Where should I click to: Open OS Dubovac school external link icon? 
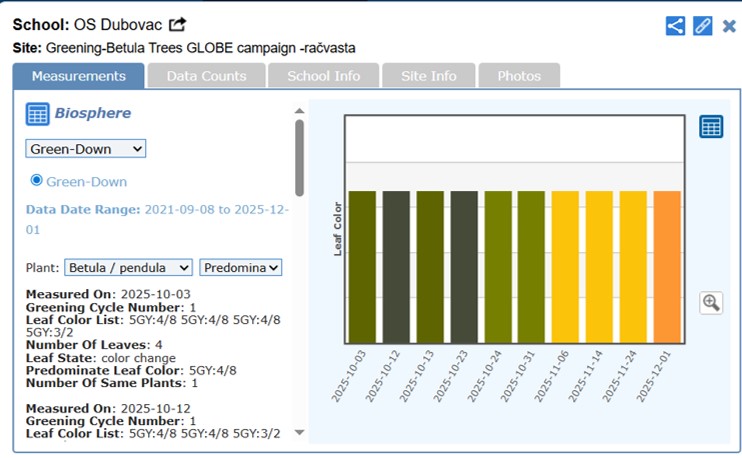point(177,25)
